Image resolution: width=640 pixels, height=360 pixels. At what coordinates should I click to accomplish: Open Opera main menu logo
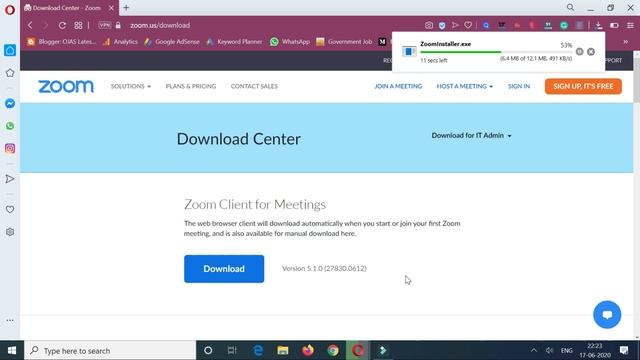[x=10, y=9]
